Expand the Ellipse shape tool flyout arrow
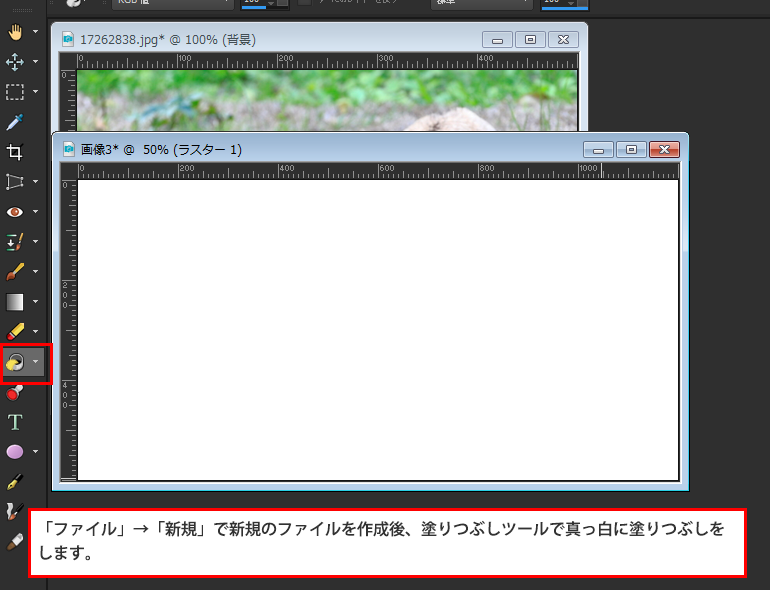 (35, 451)
